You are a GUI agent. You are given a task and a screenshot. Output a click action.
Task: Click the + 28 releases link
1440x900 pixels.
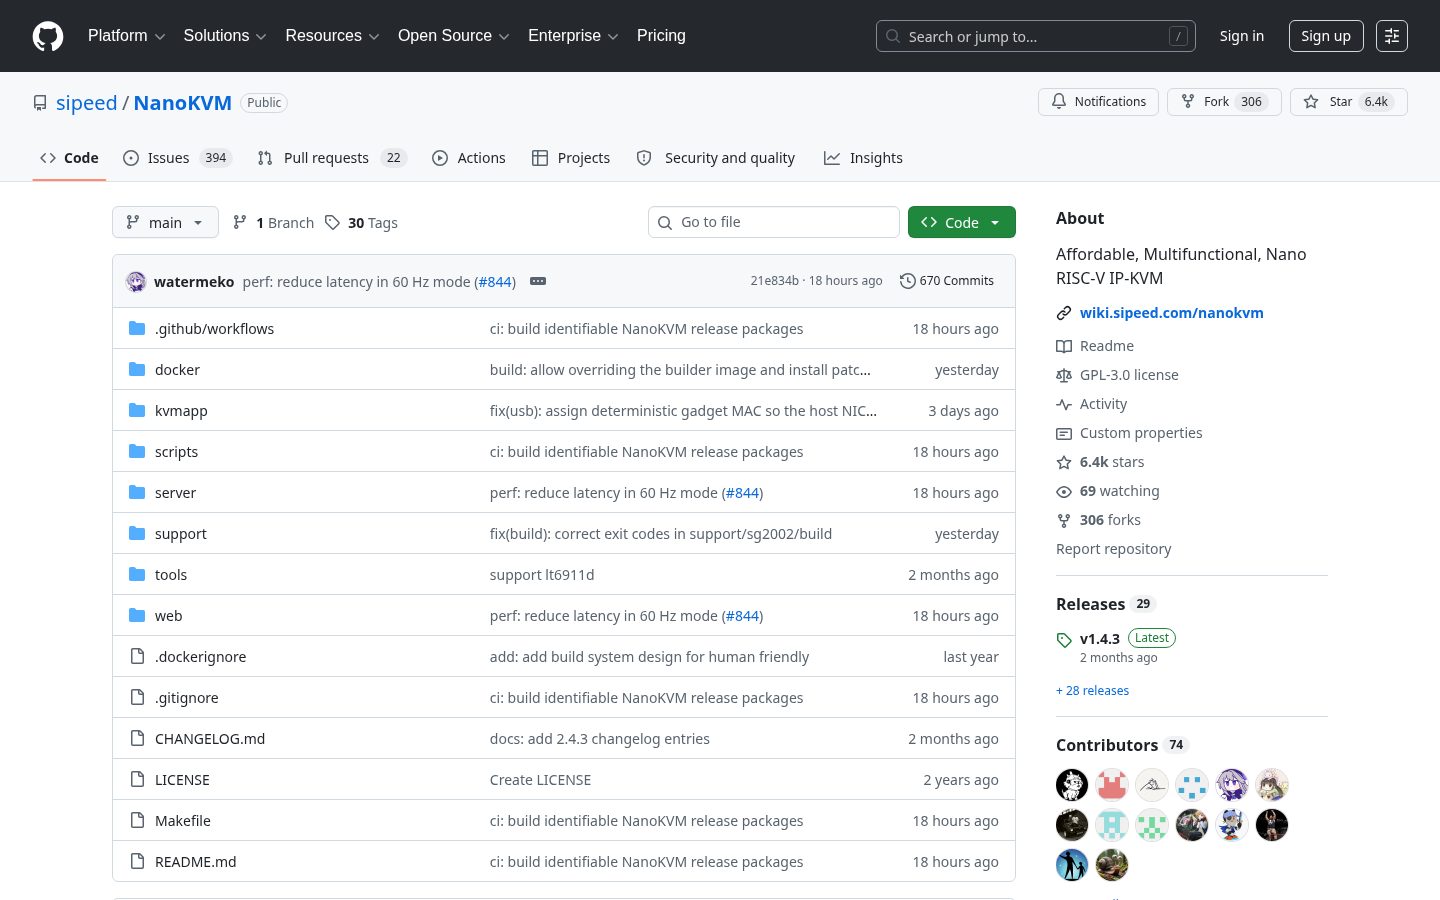tap(1092, 690)
